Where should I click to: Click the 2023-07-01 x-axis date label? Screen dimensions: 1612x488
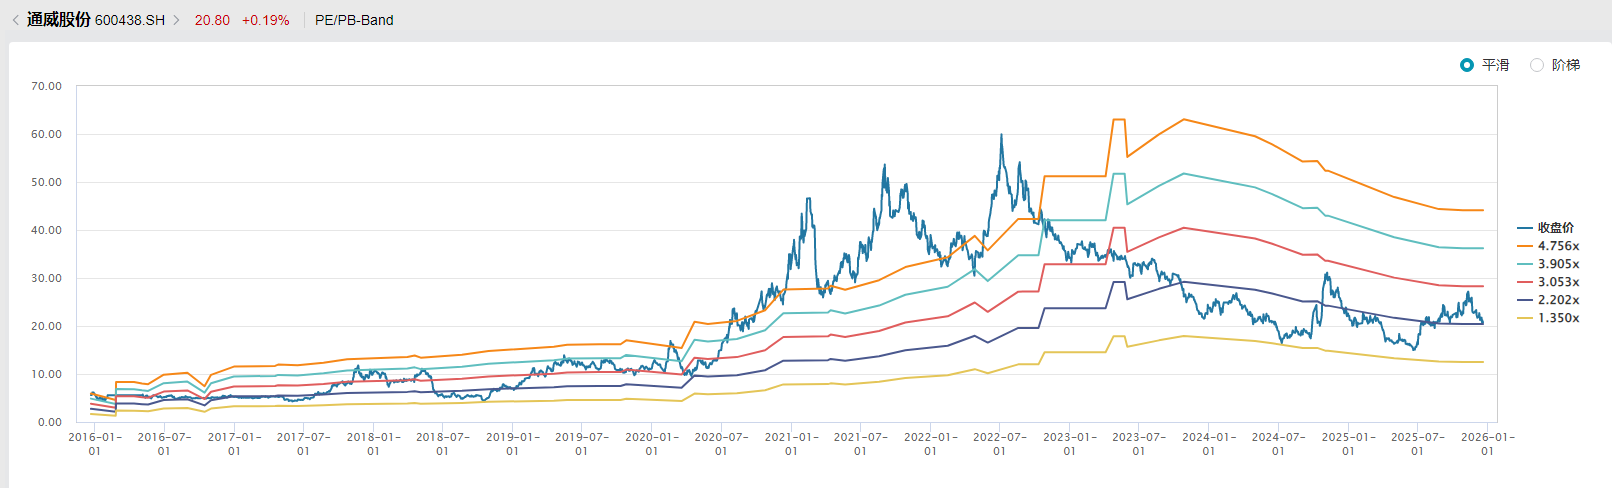click(1139, 443)
